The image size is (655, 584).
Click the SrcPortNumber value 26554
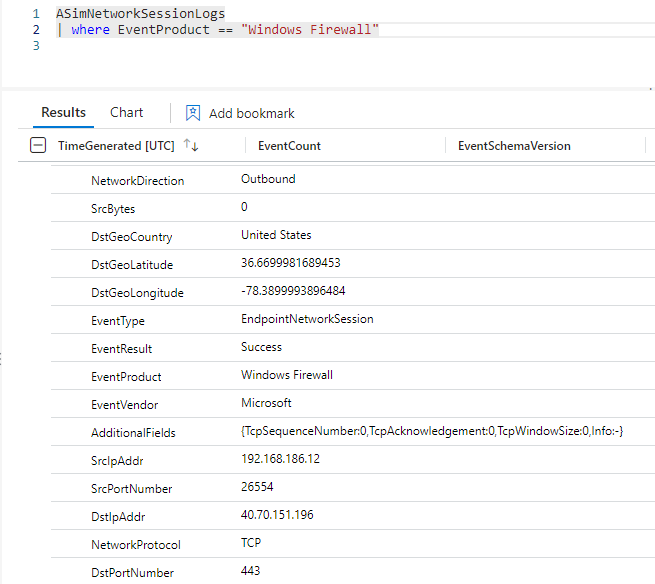tap(257, 488)
